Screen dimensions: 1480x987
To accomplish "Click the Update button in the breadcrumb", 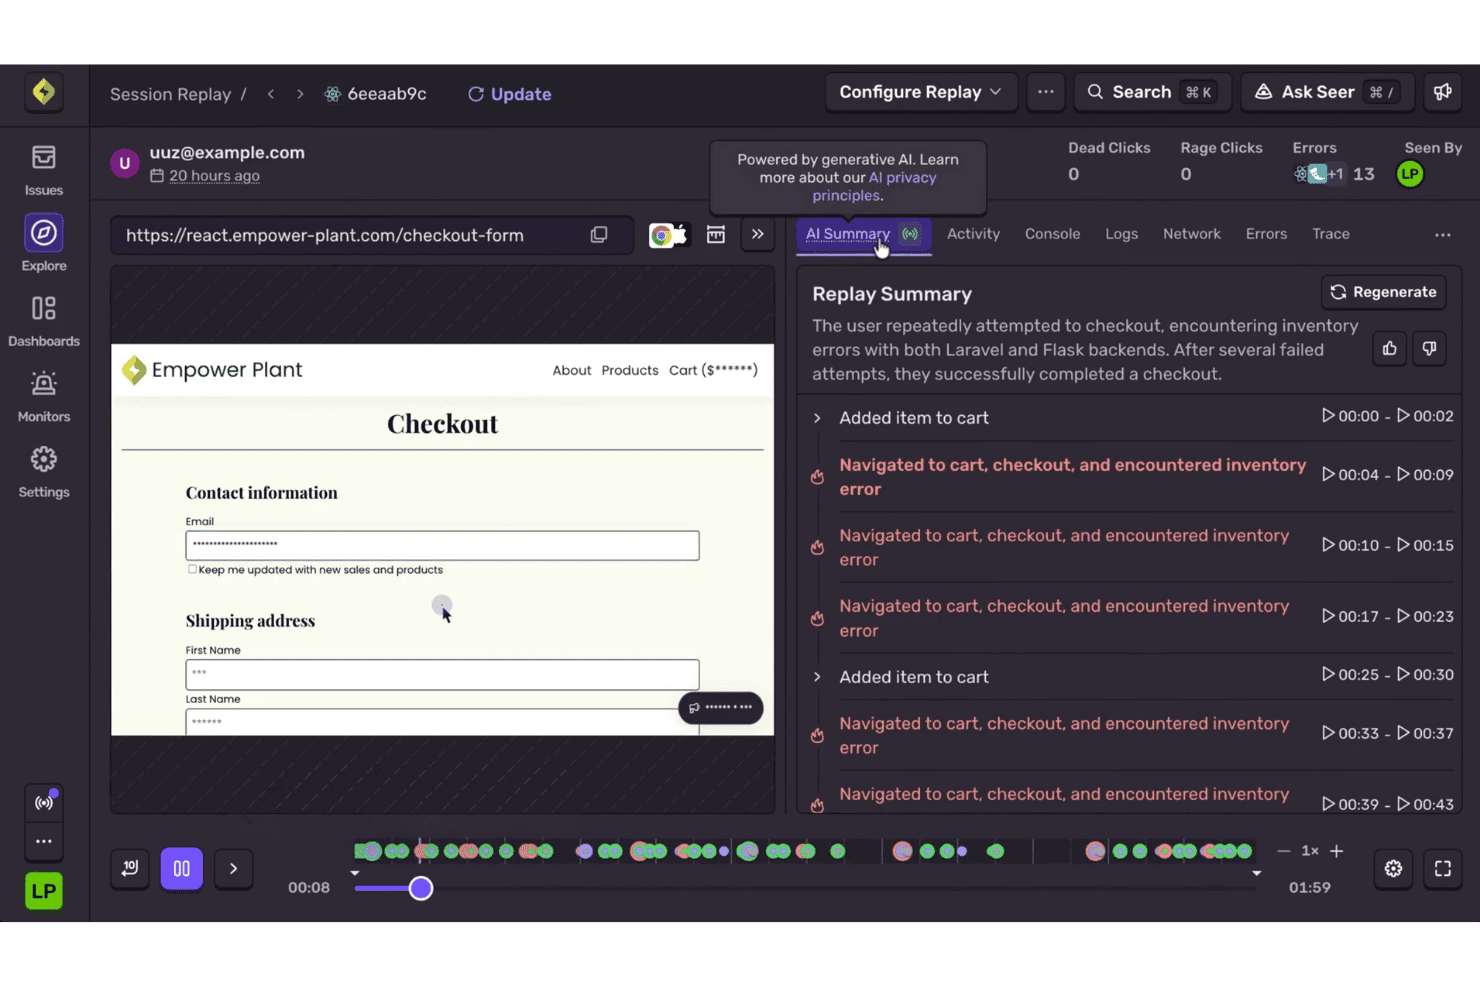I will point(510,94).
